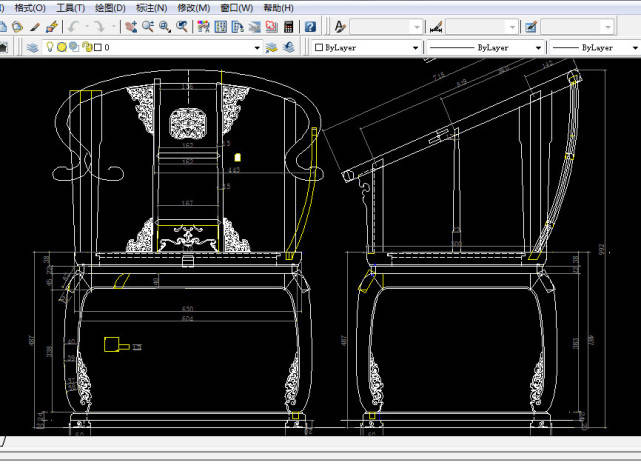Click the Pan realtime tool icon
Screen dimensions: 641x471
tap(131, 27)
